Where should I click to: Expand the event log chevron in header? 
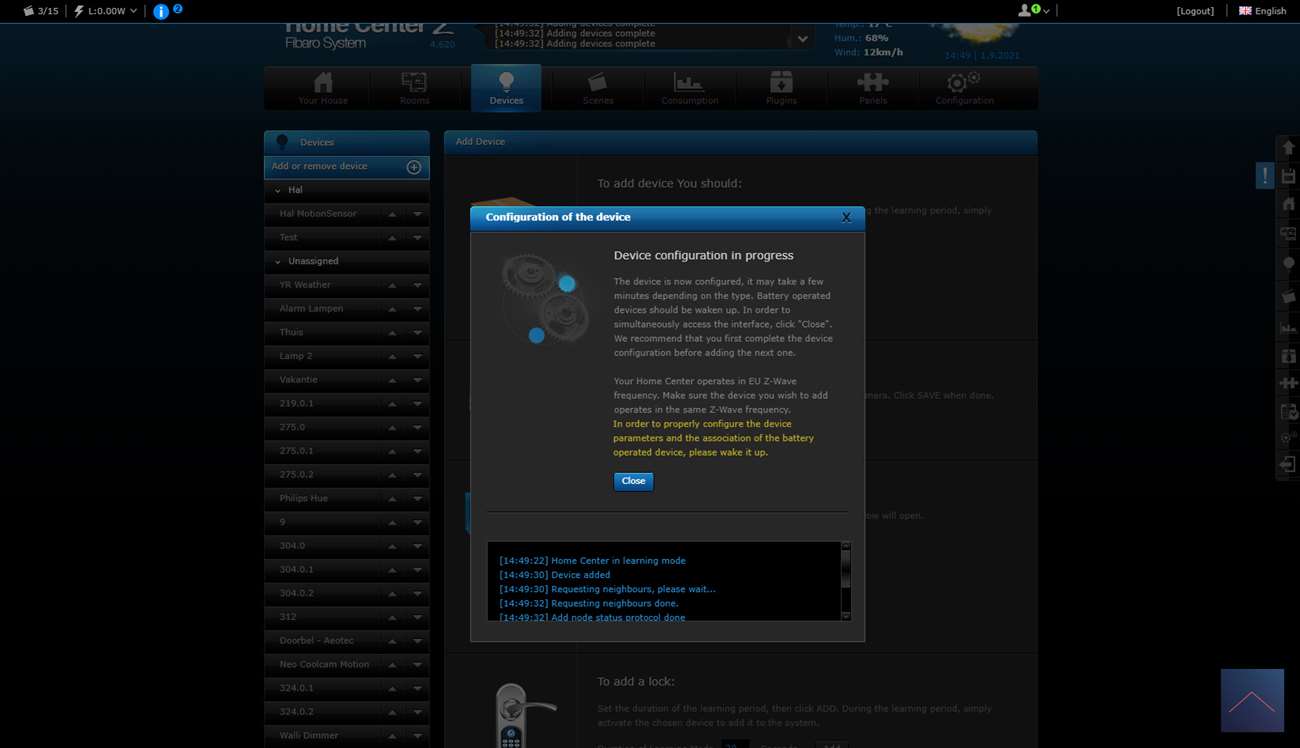pyautogui.click(x=802, y=39)
